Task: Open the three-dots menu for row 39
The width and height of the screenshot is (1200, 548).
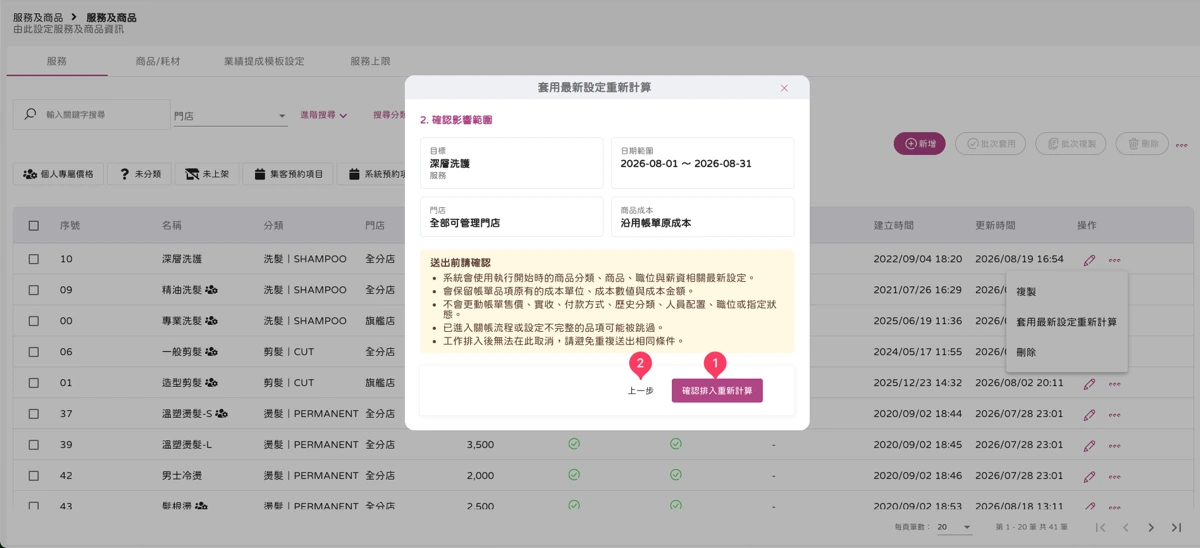Action: click(1114, 446)
